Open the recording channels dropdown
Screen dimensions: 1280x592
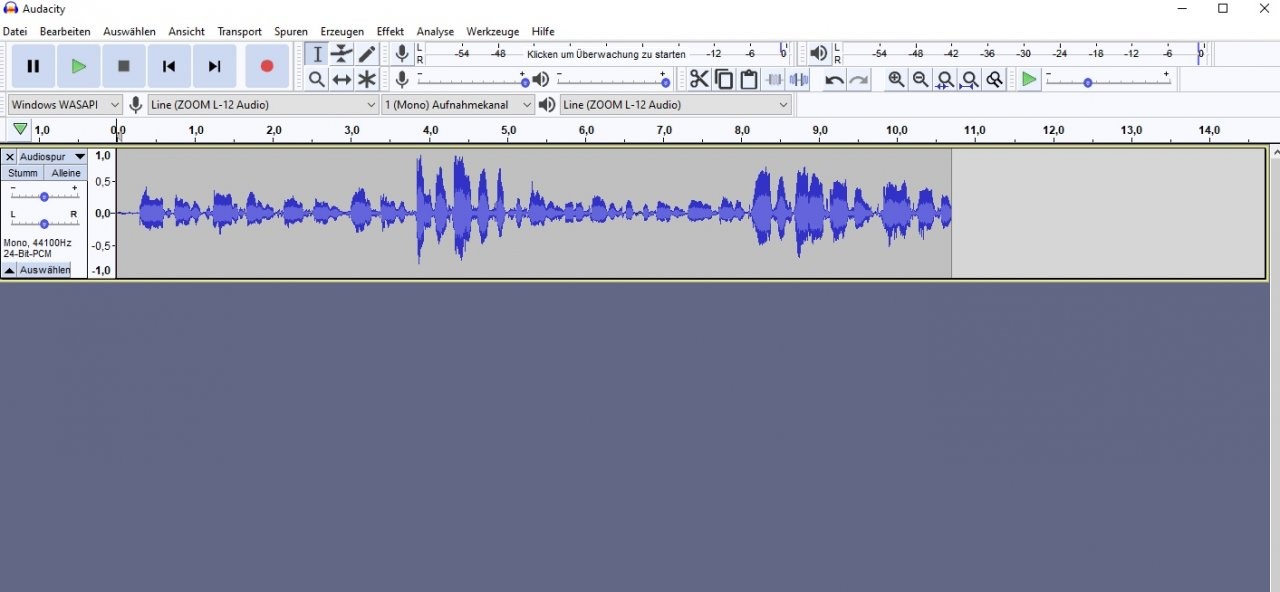(x=459, y=104)
